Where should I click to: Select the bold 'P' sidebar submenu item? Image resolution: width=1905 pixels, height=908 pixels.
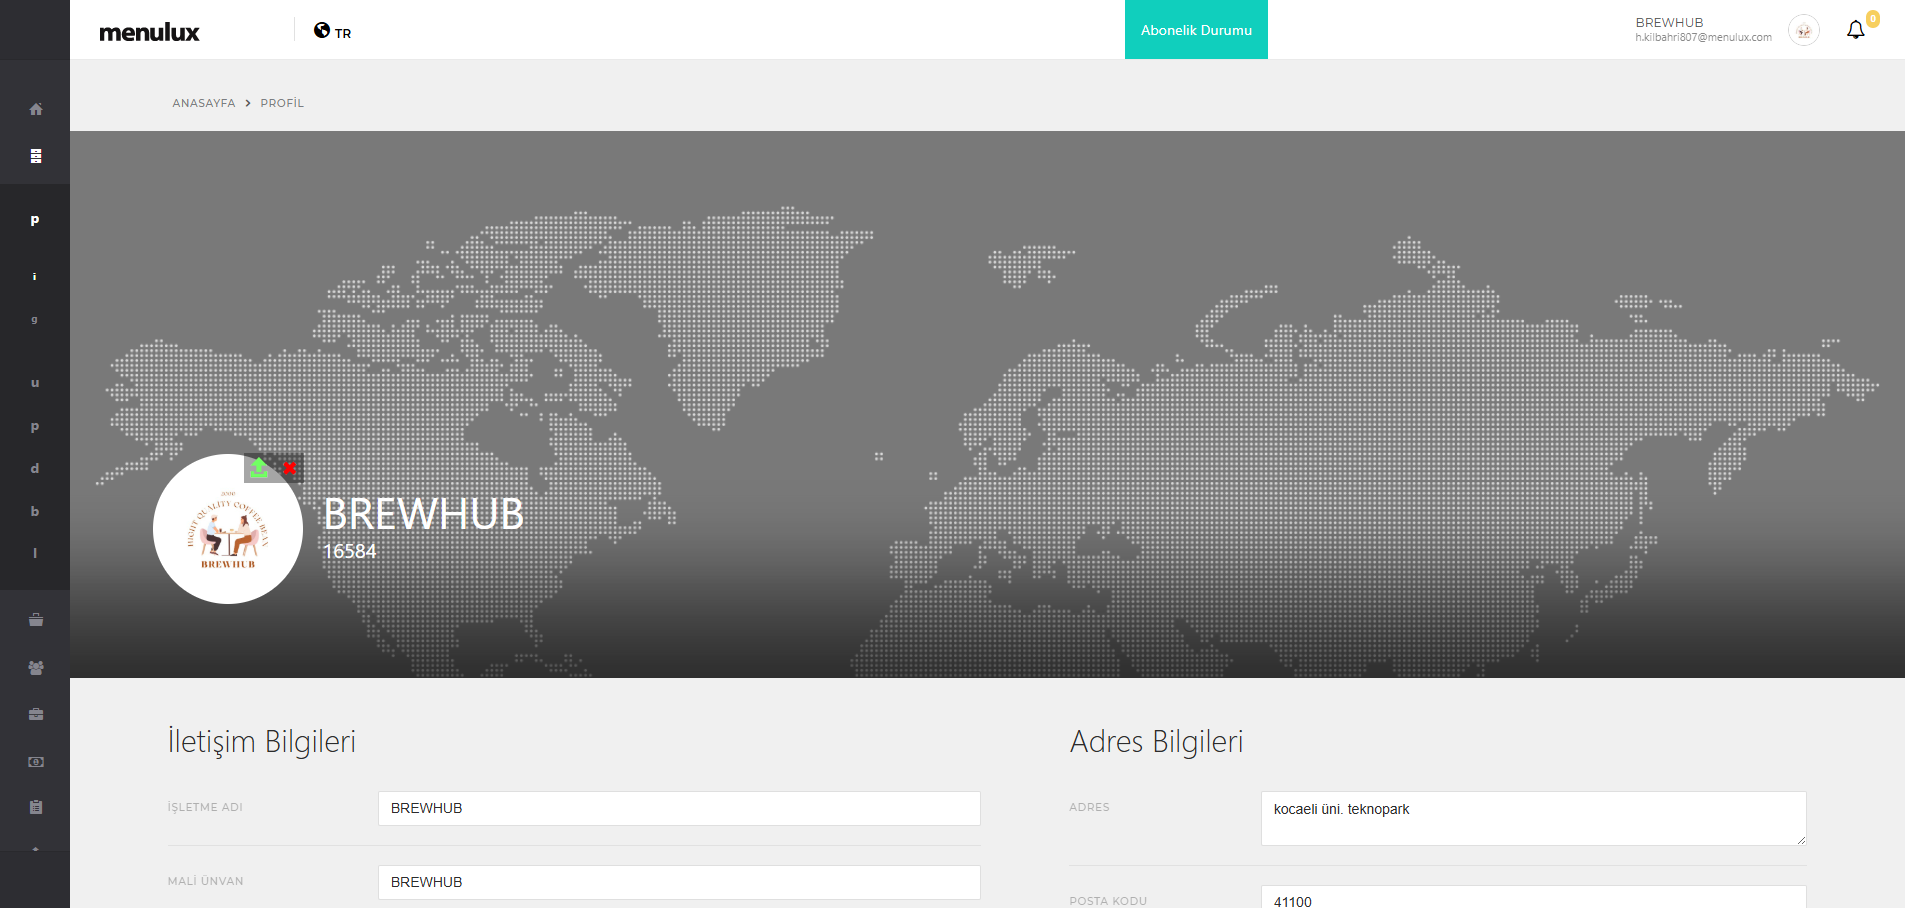point(35,221)
